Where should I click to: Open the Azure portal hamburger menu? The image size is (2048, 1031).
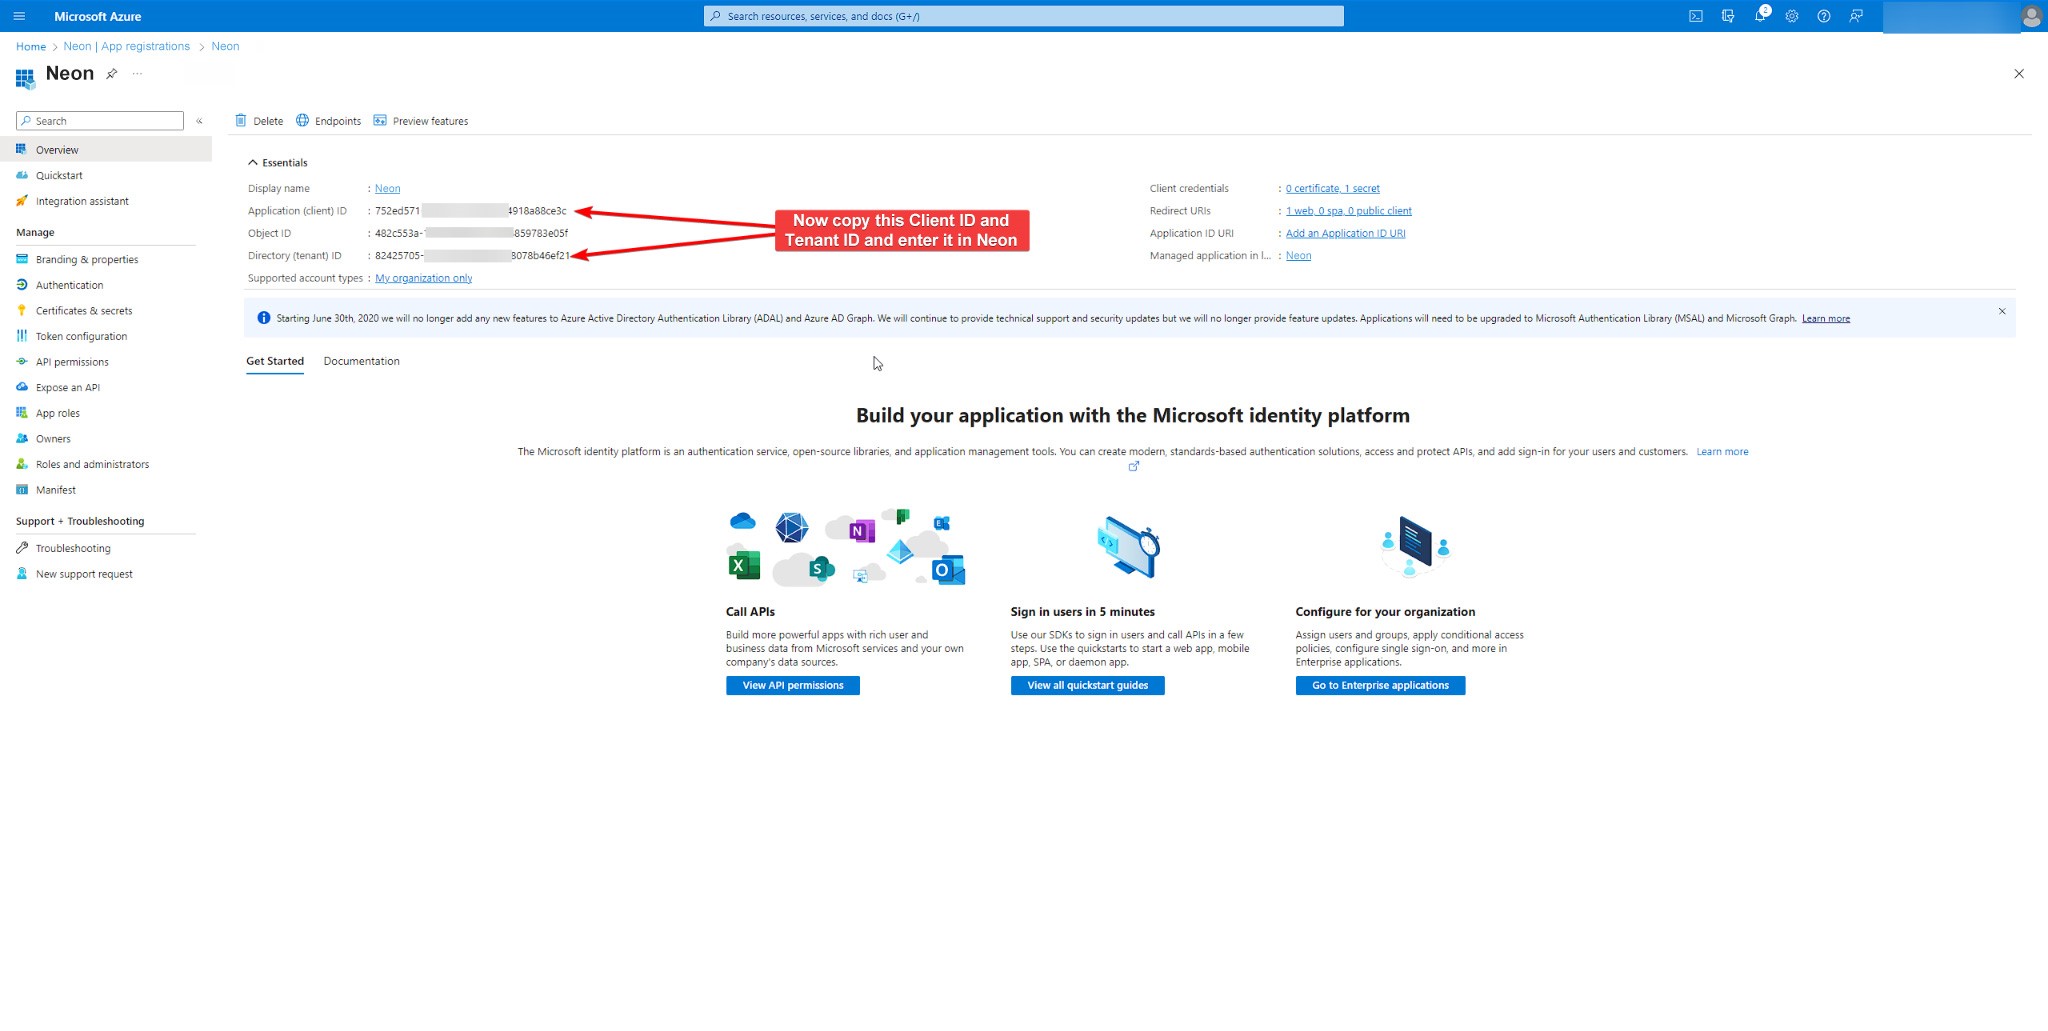click(x=19, y=16)
